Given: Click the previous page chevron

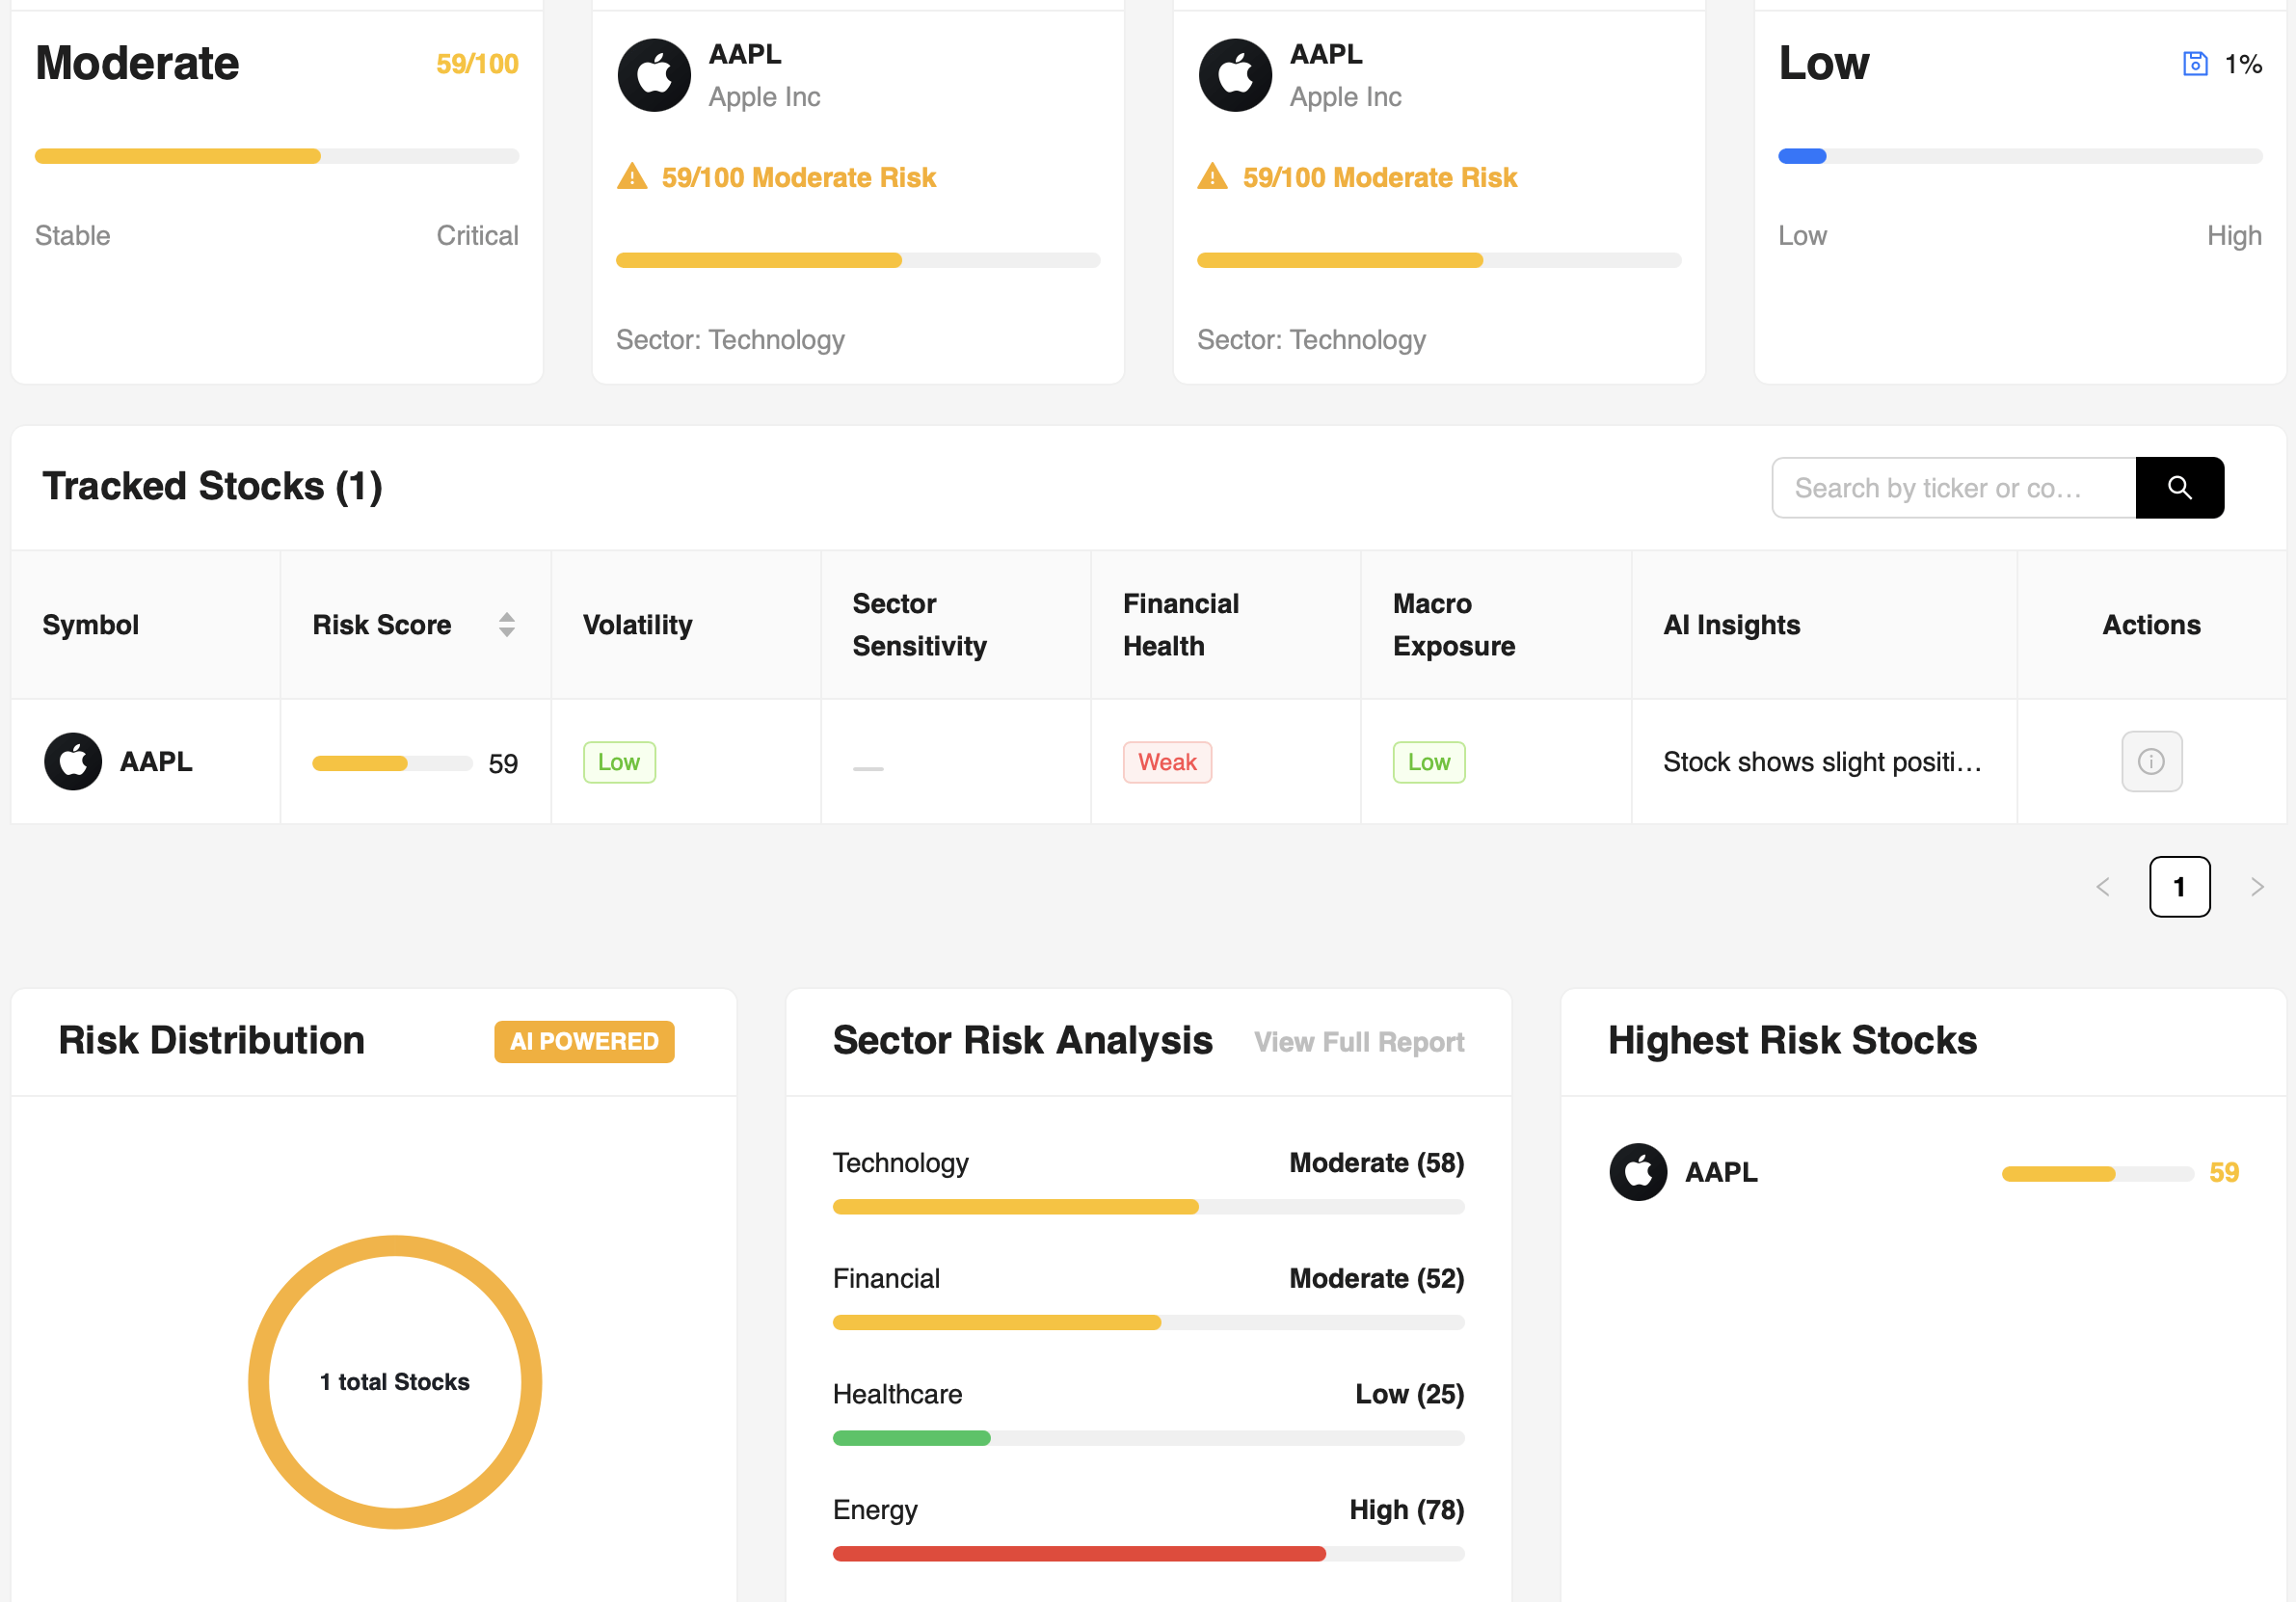Looking at the screenshot, I should [2104, 887].
